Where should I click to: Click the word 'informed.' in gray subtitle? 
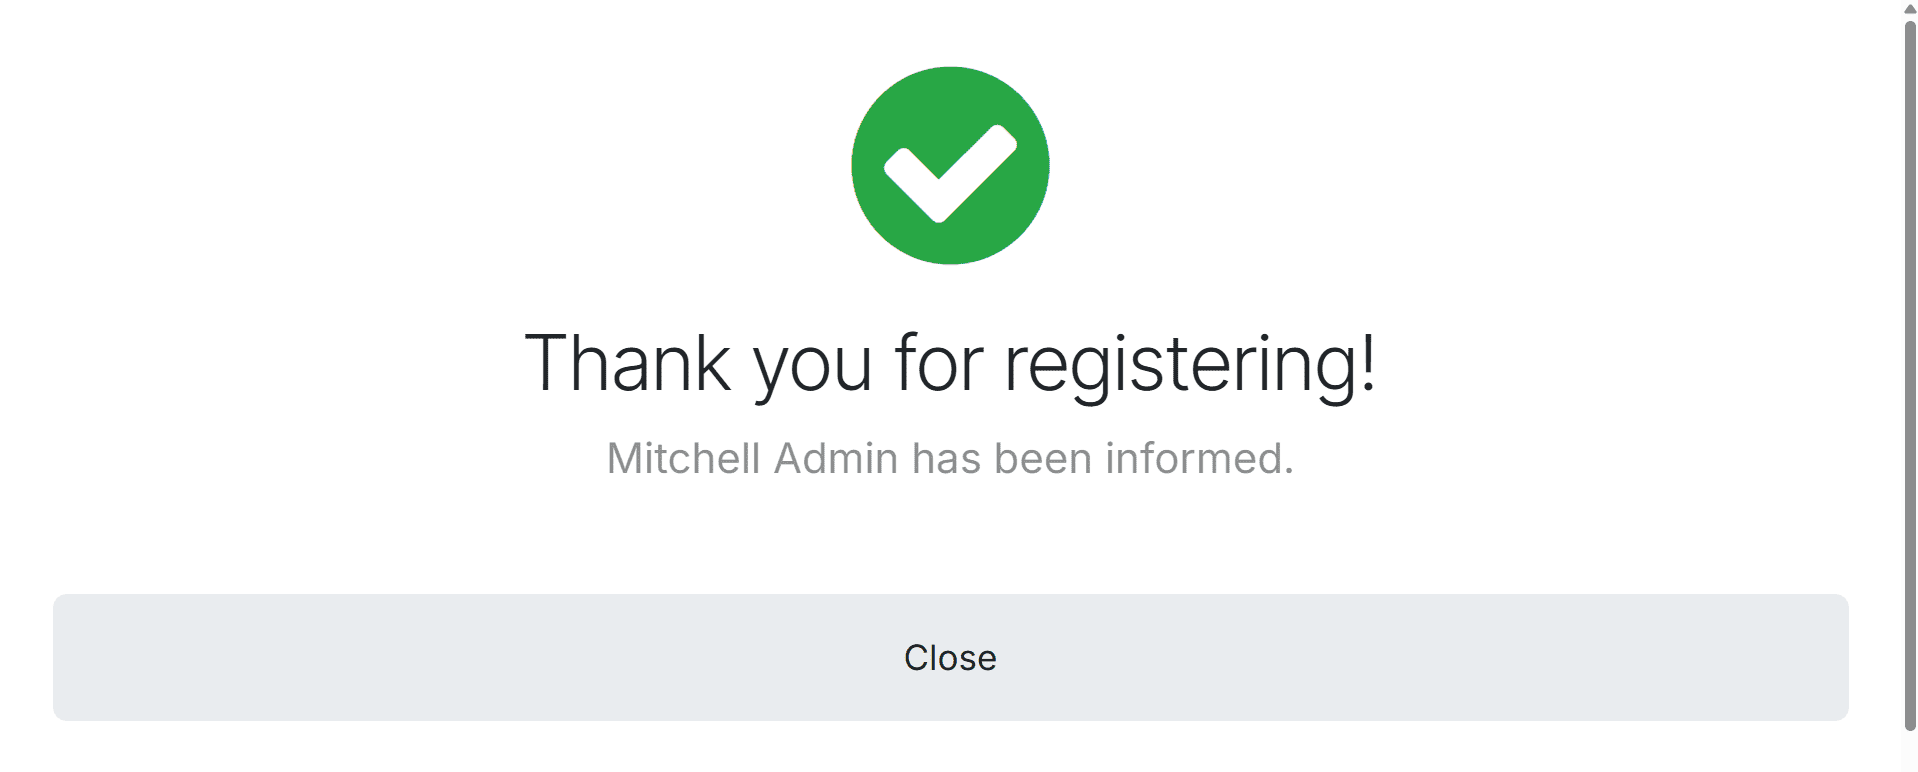click(1199, 459)
